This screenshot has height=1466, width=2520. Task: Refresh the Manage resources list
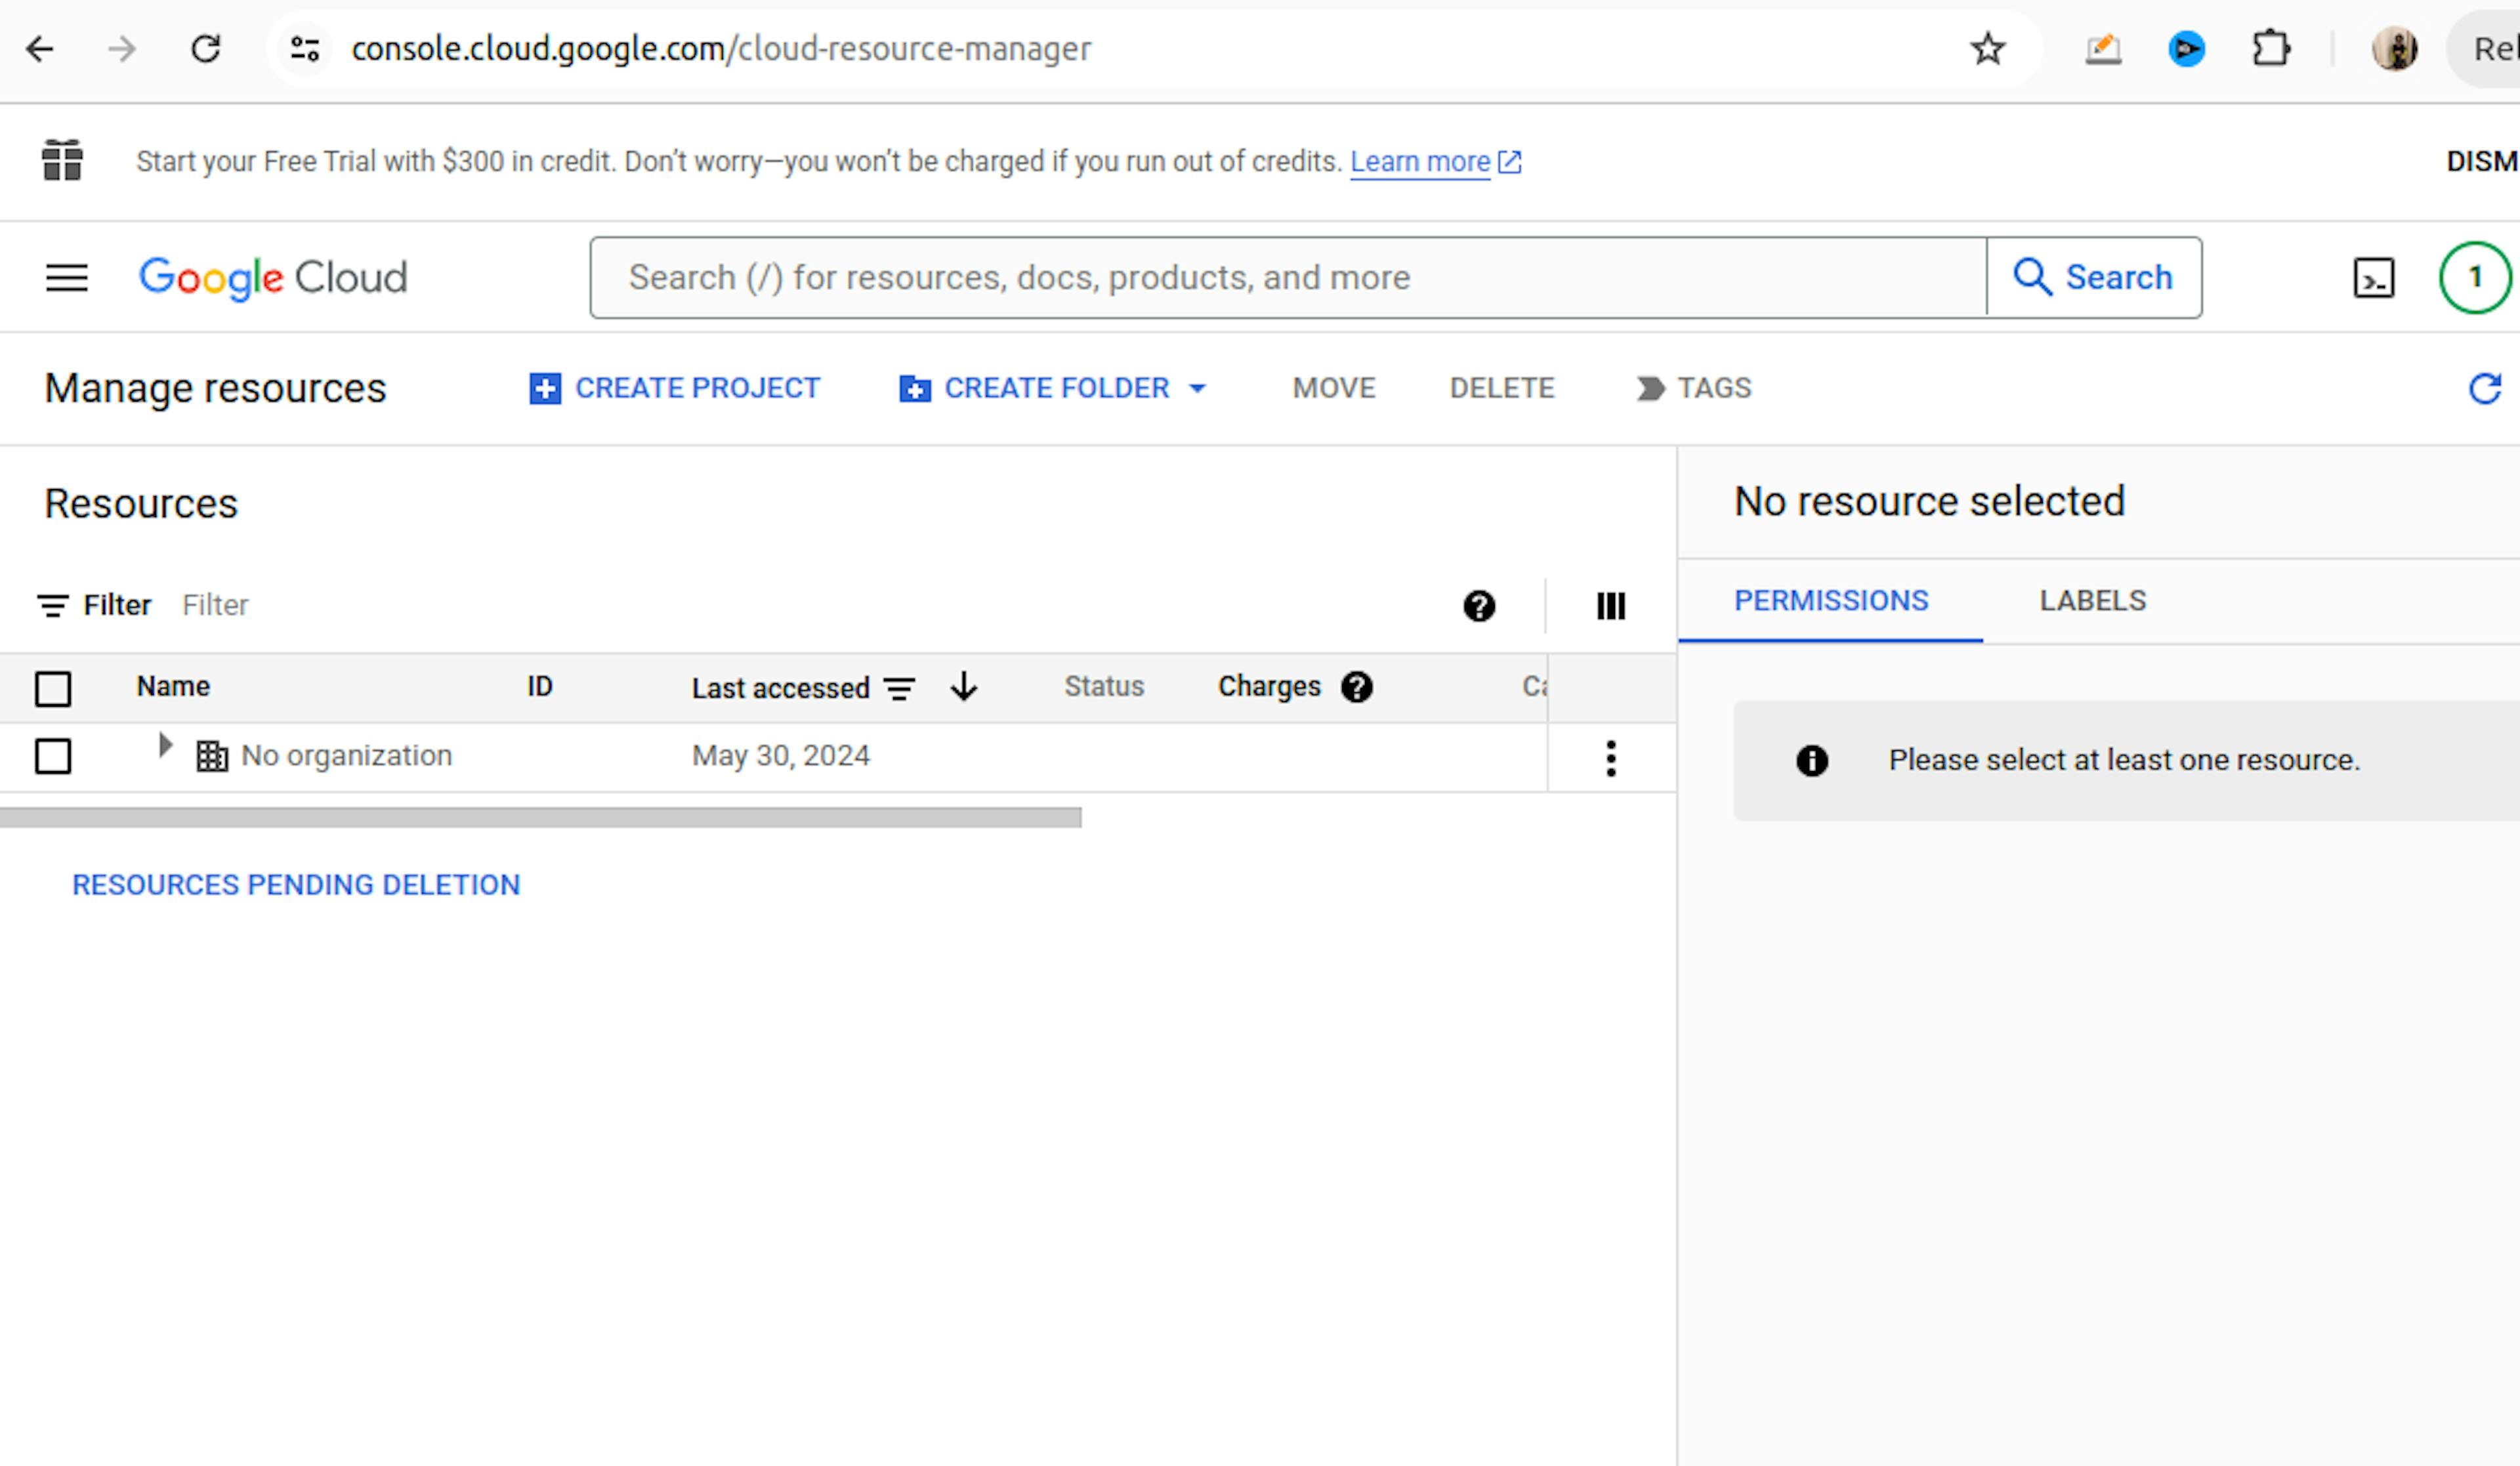pos(2484,388)
